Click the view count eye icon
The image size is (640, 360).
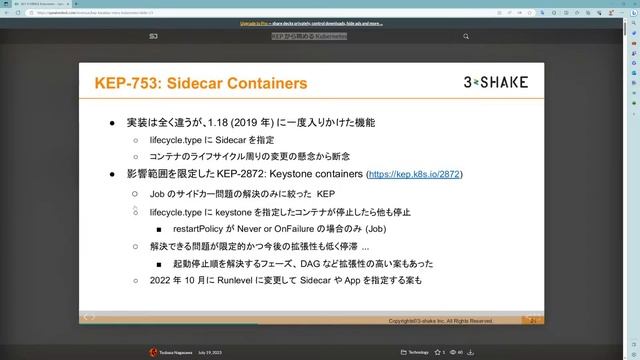[x=453, y=352]
